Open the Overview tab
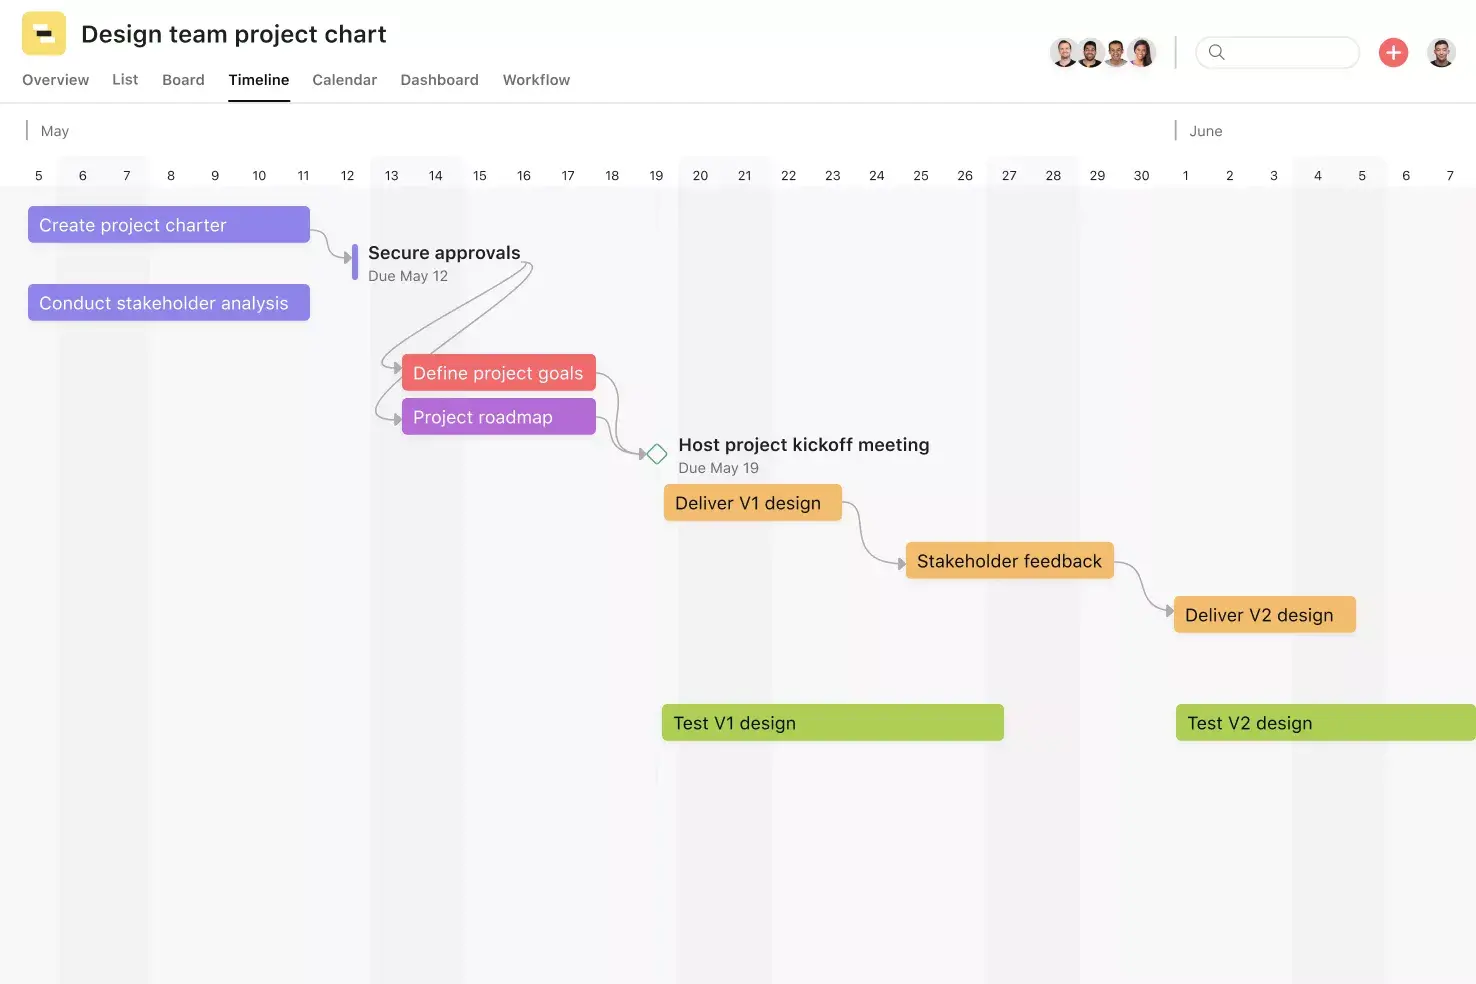The image size is (1476, 984). point(55,80)
